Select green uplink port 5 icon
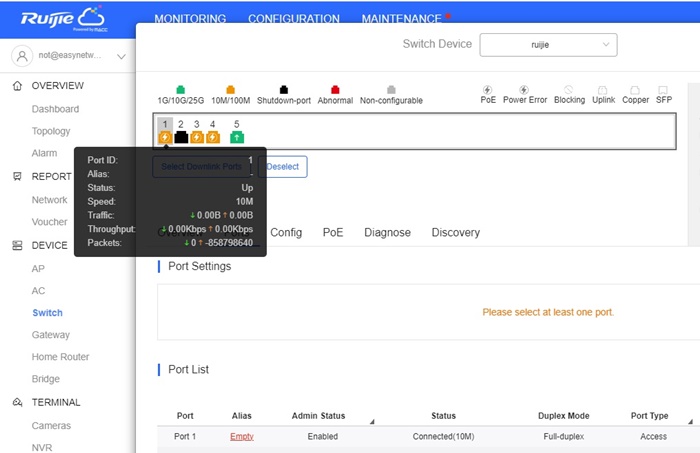Screen dimensions: 700x453 [237, 137]
